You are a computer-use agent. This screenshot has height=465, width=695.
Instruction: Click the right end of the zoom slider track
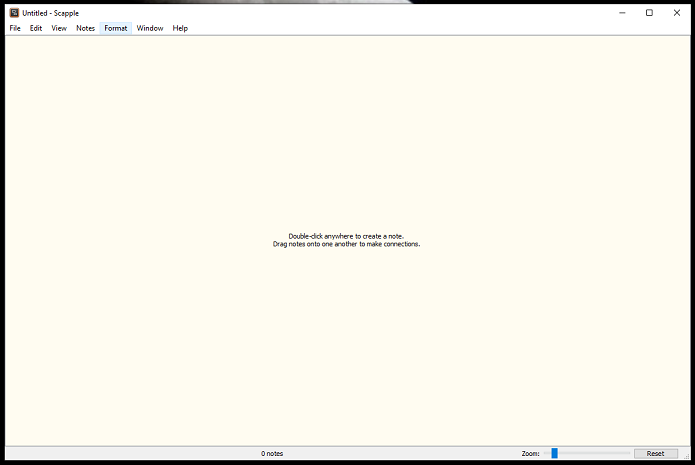(x=627, y=453)
